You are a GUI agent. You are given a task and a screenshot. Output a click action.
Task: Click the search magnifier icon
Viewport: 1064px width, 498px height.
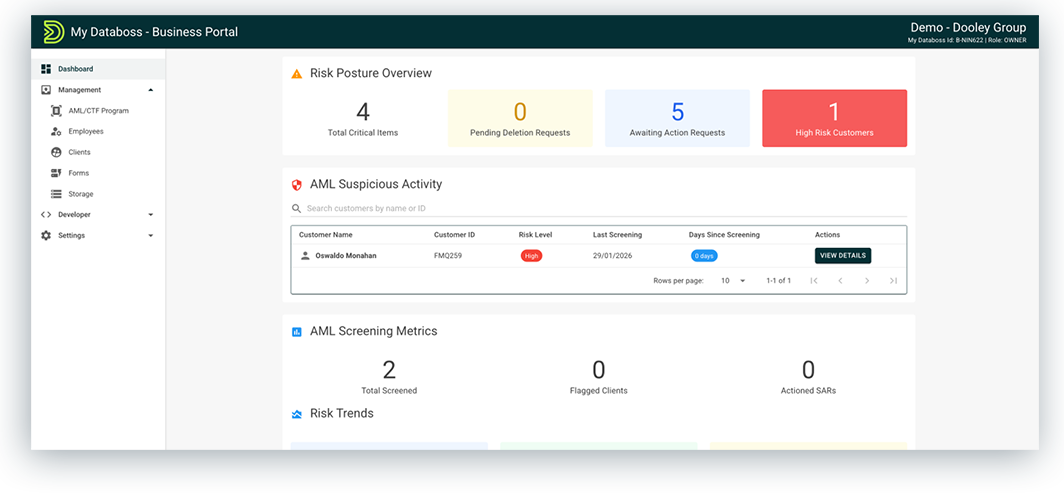(296, 209)
